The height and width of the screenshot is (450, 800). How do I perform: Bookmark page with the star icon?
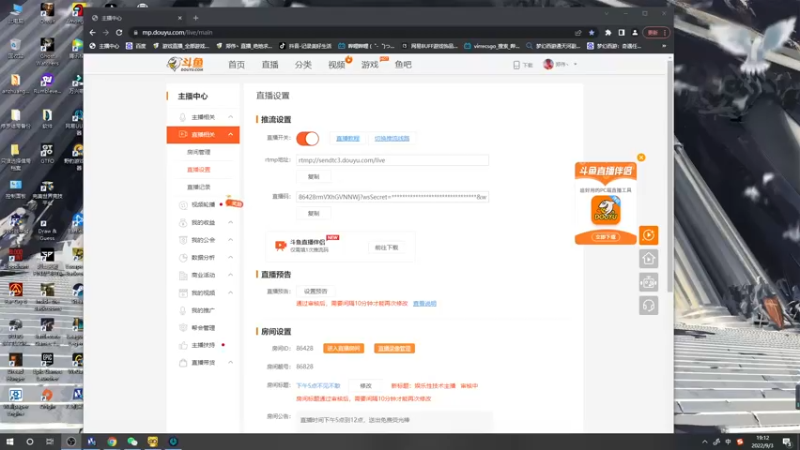click(x=591, y=33)
